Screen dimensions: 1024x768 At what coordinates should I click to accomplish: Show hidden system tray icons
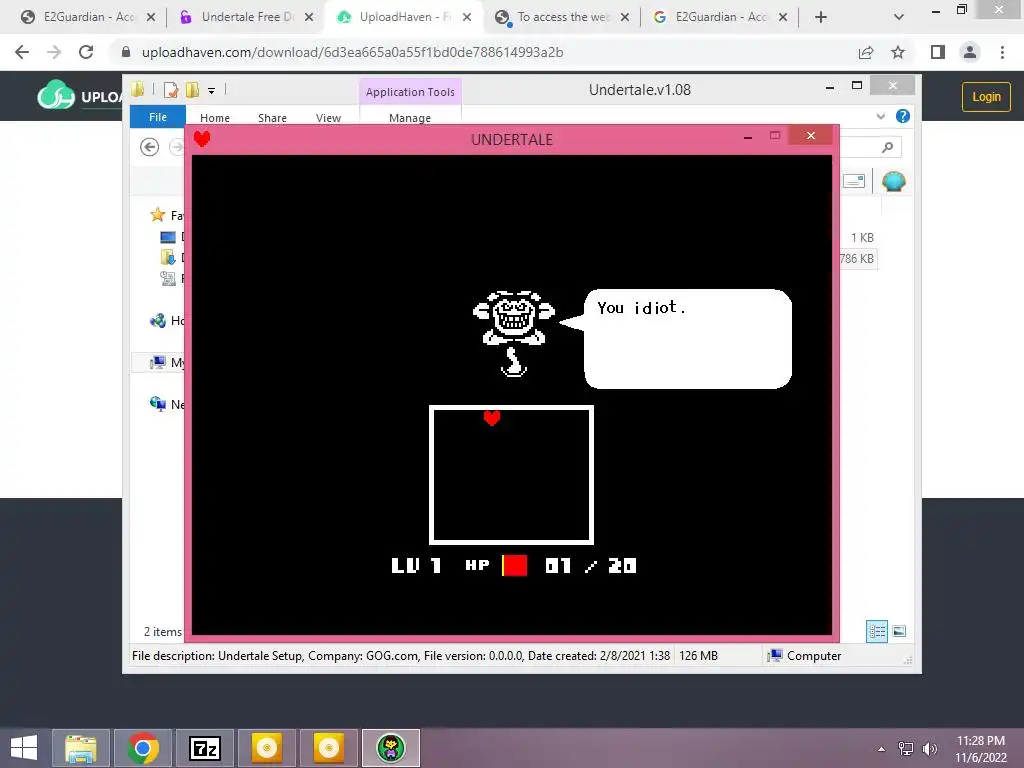coord(881,749)
